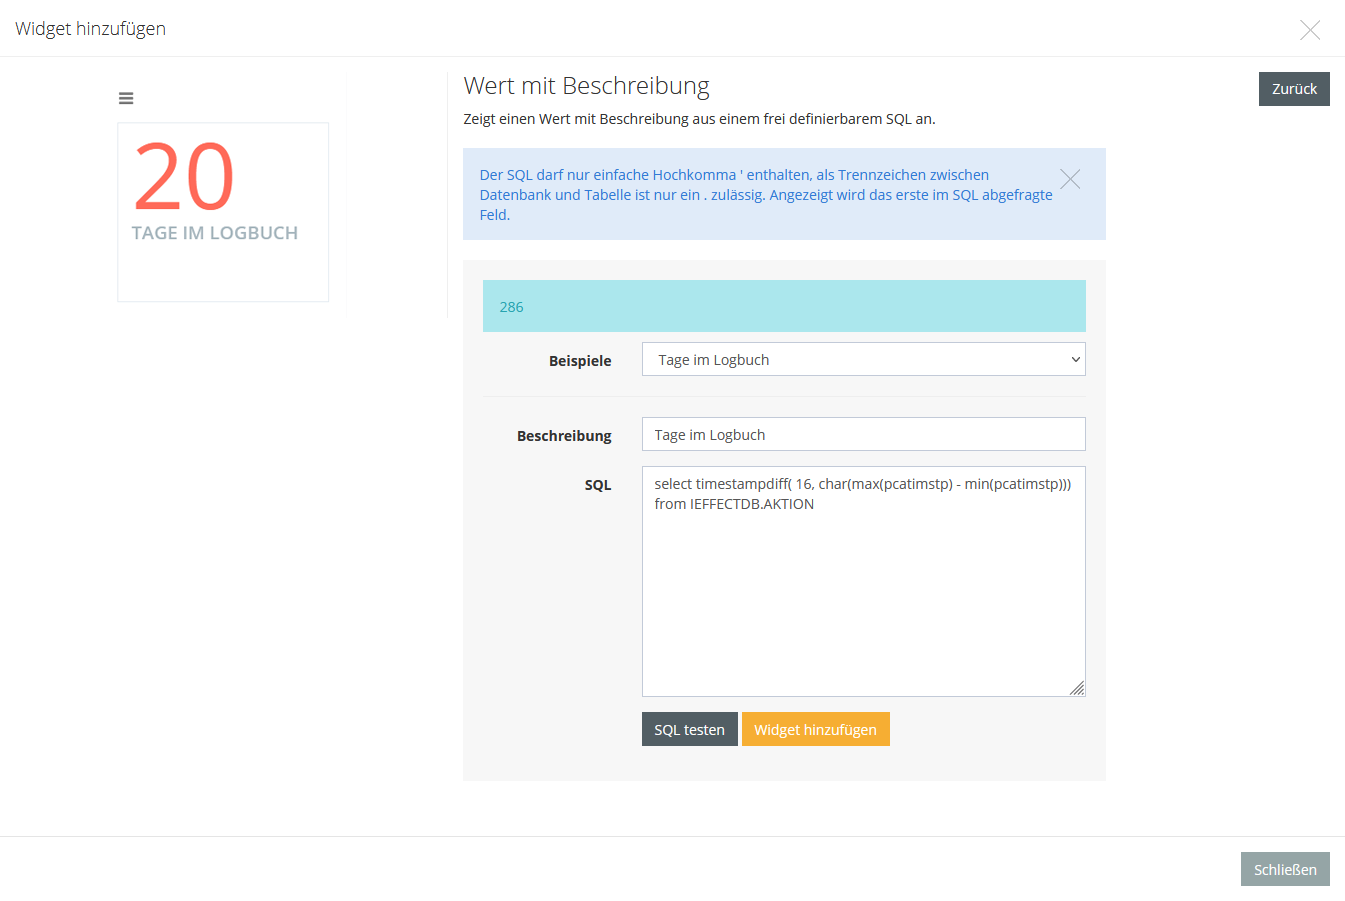The width and height of the screenshot is (1345, 901).
Task: Click the SQL result box showing 286
Action: [x=784, y=307]
